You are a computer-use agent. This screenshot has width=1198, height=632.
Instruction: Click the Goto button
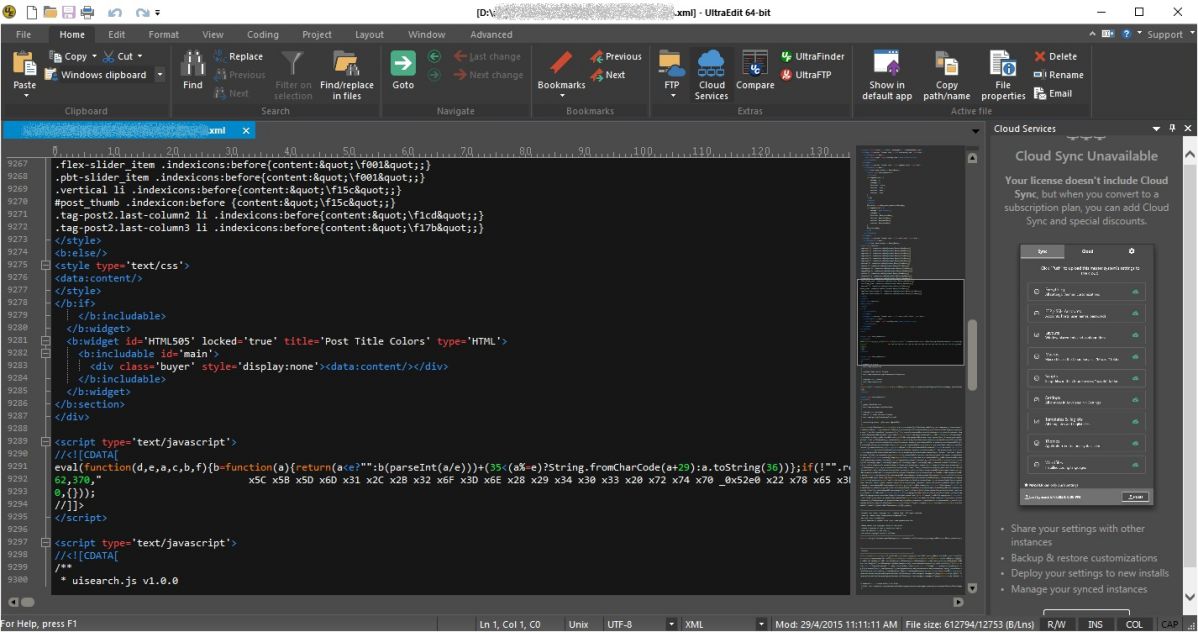pyautogui.click(x=403, y=69)
